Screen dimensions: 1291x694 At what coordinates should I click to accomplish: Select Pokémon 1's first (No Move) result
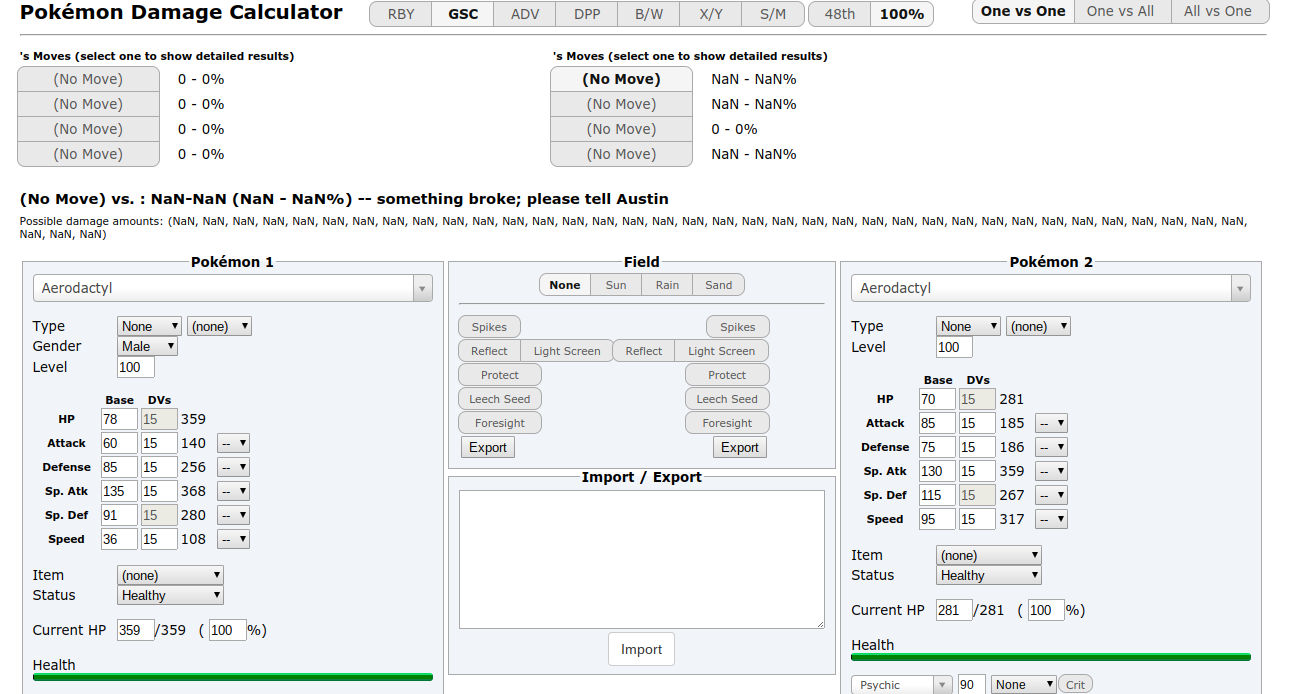(x=88, y=79)
